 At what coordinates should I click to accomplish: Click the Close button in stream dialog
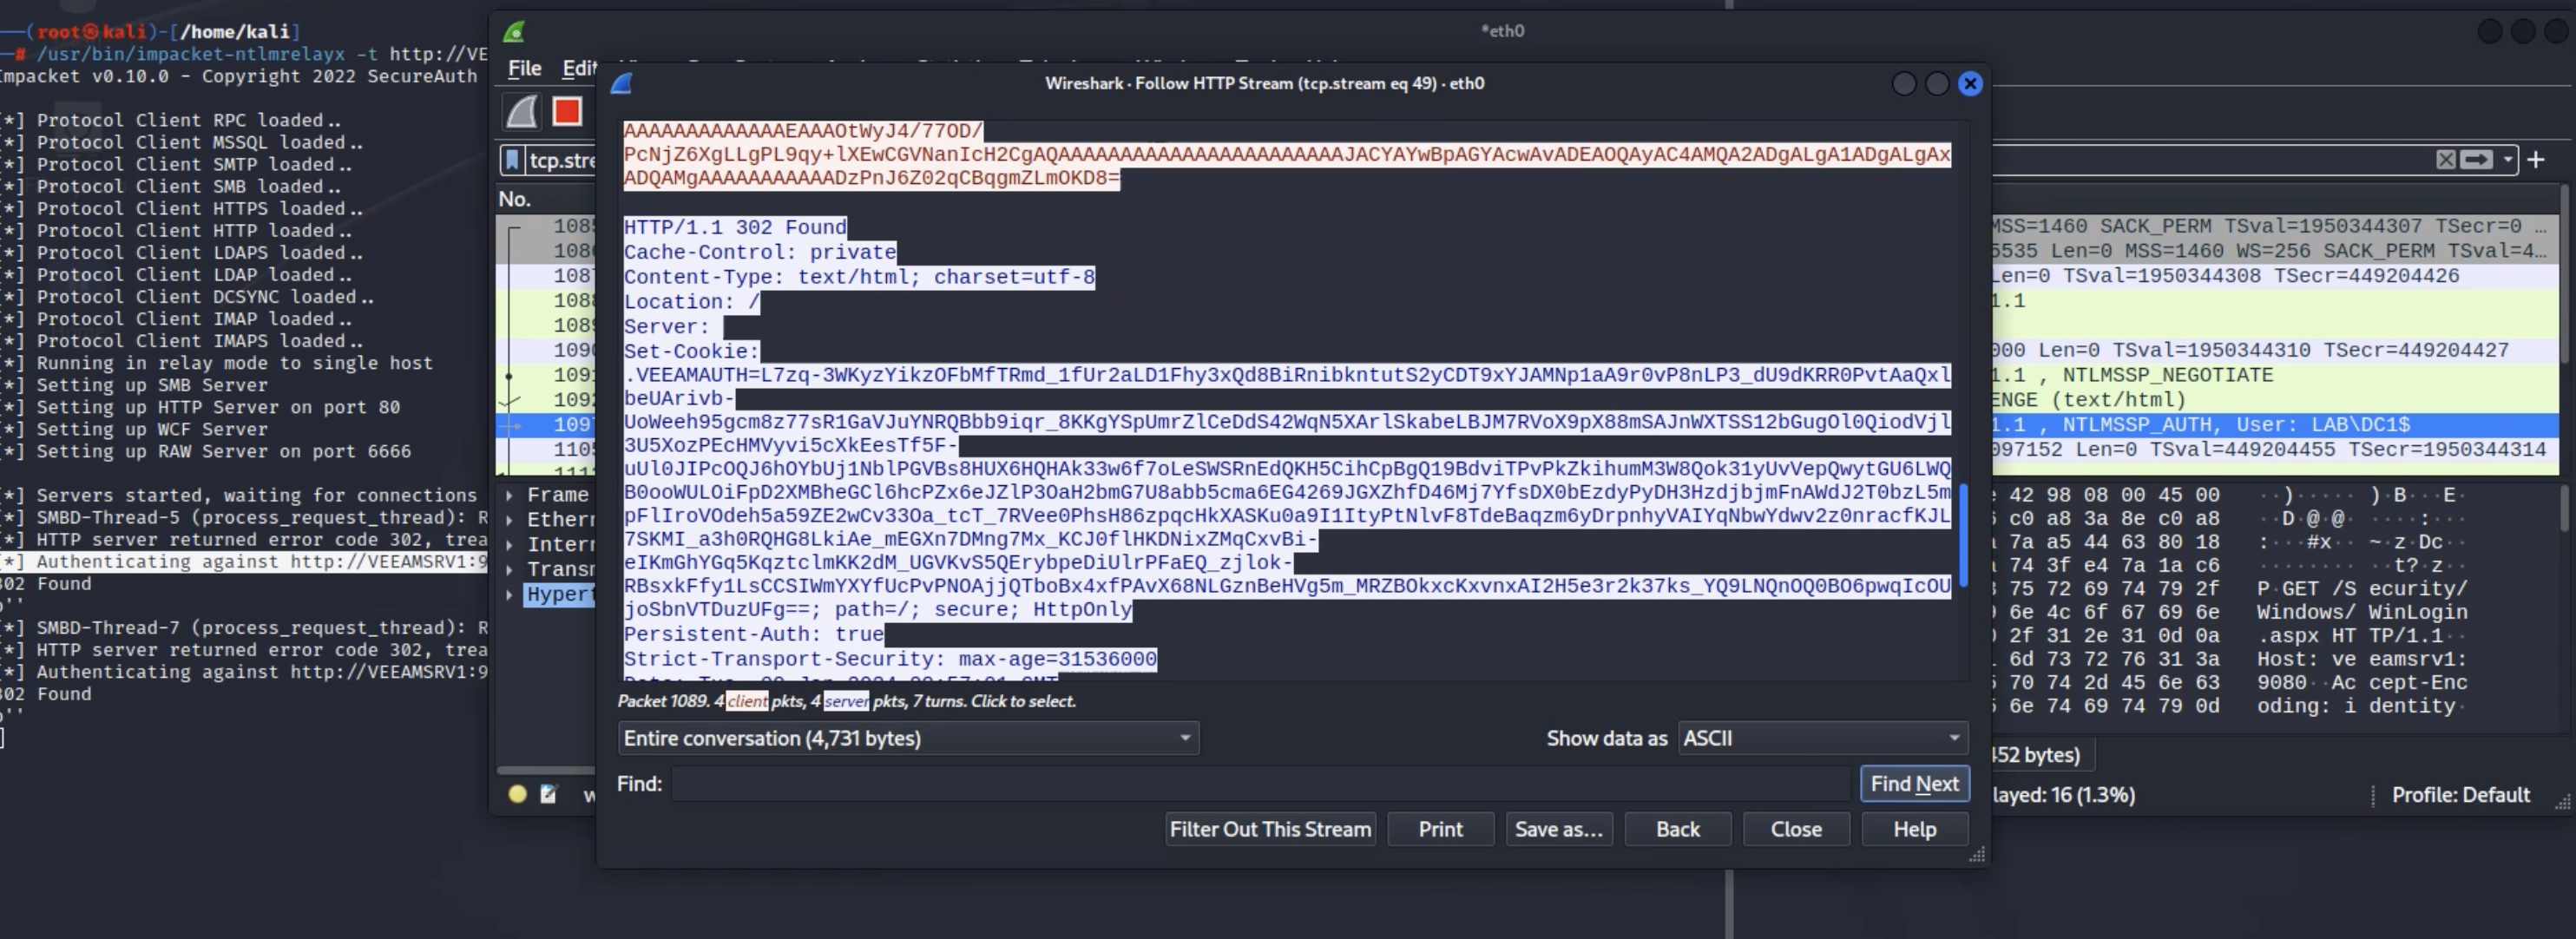pos(1796,829)
